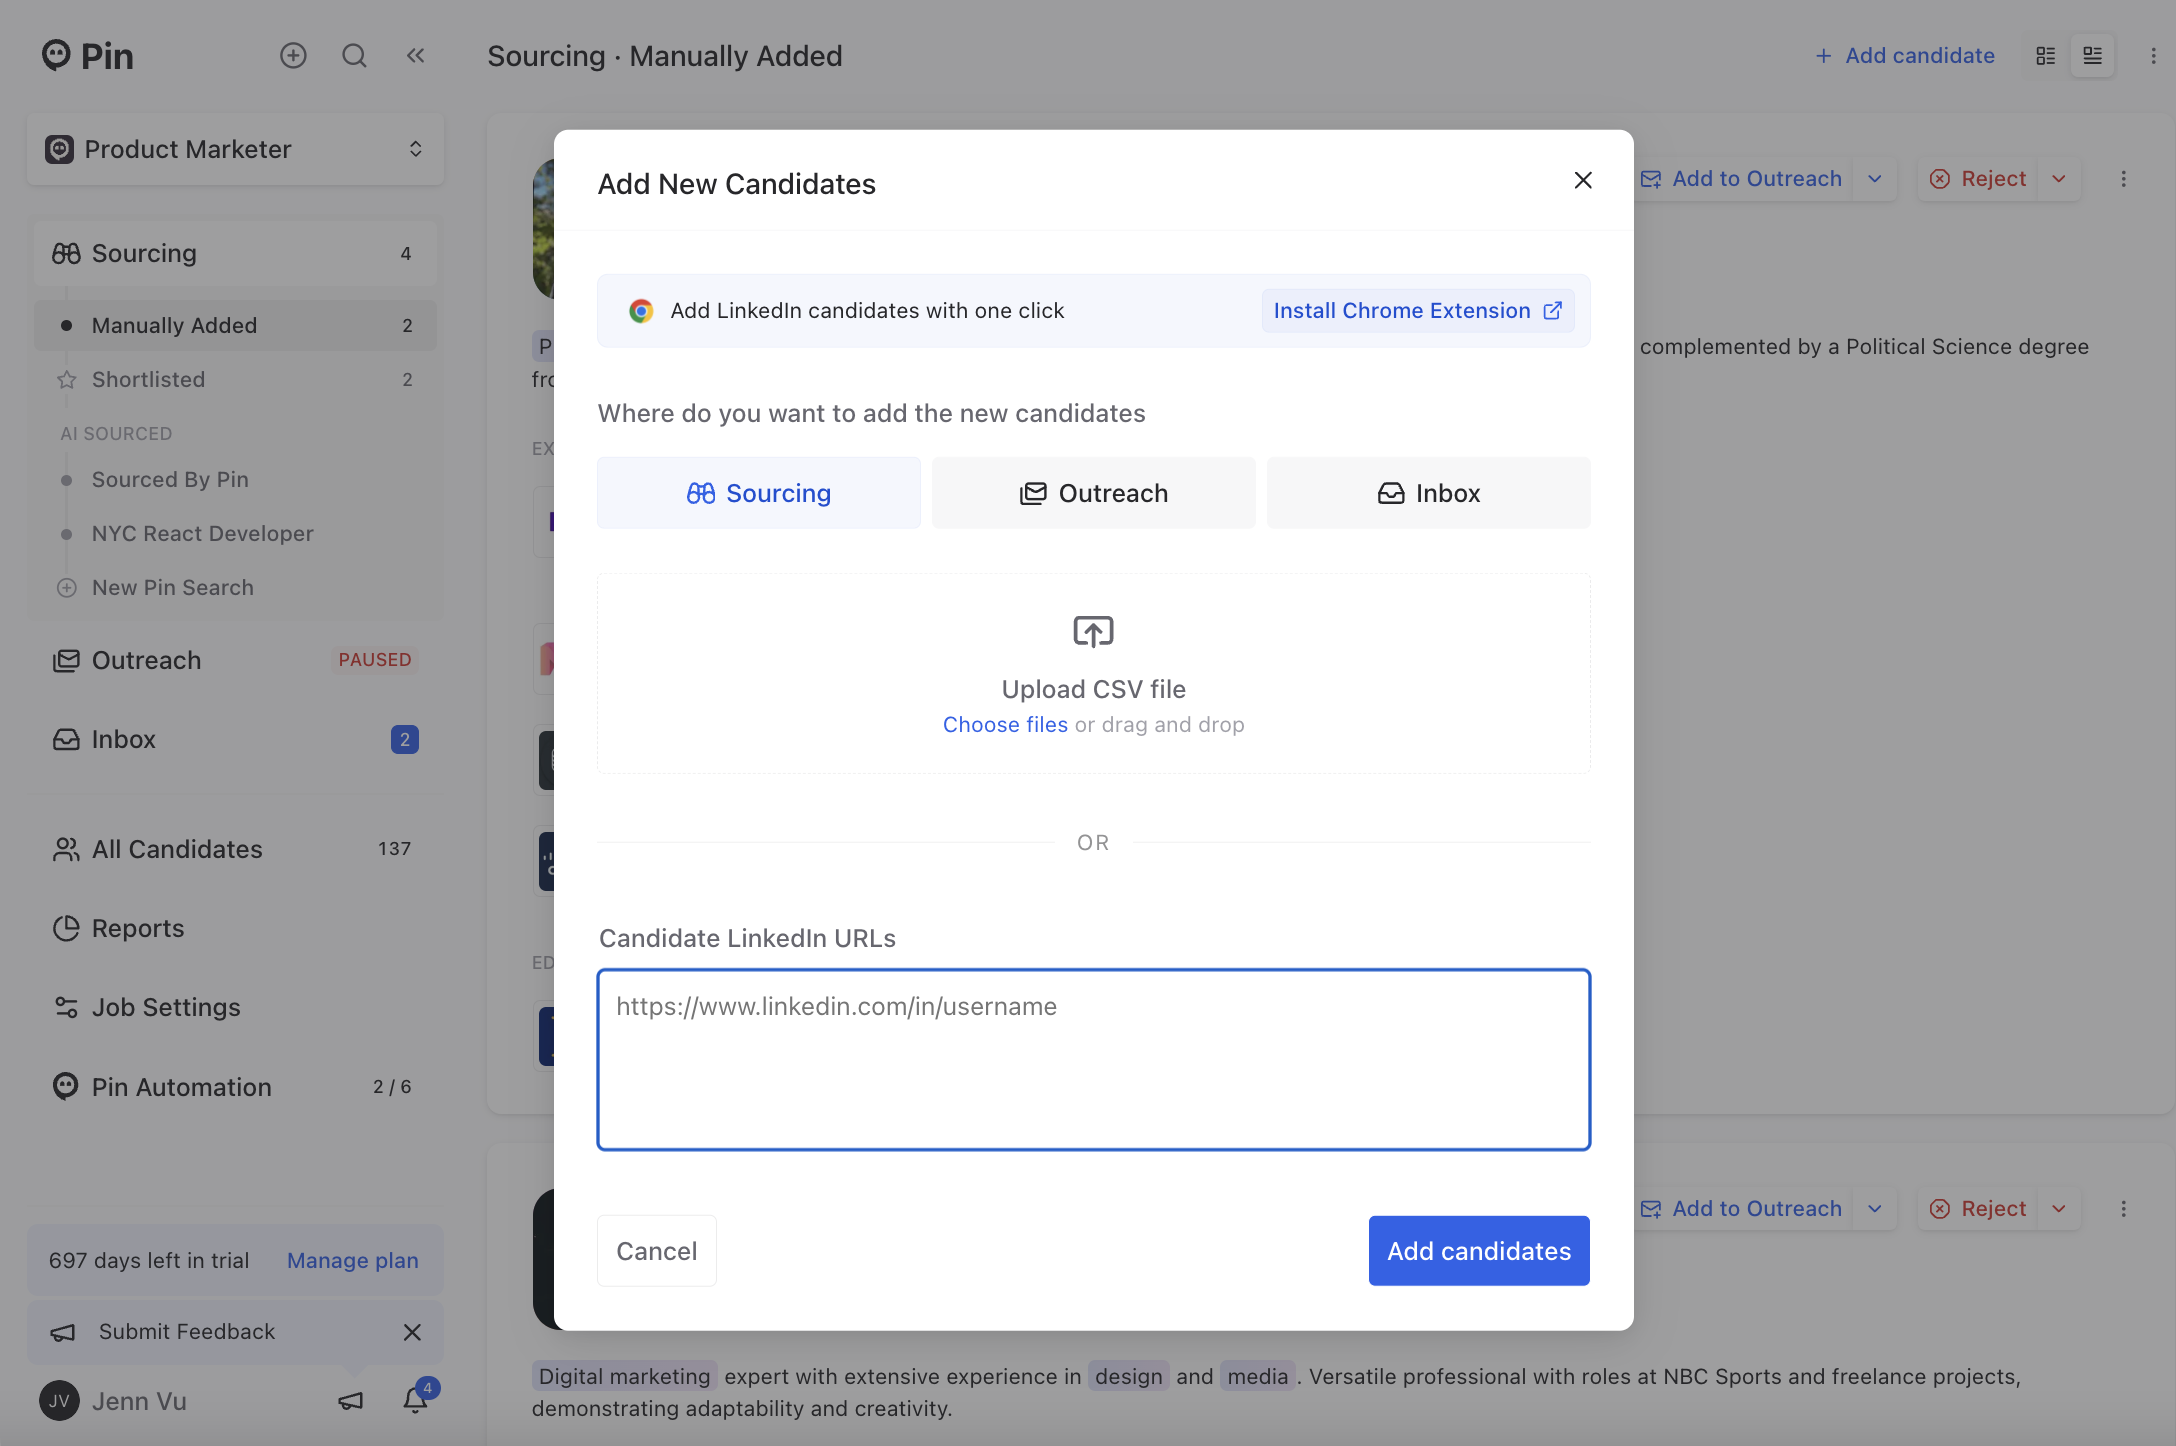Viewport: 2176px width, 1446px height.
Task: Collapse sidebar using double chevron icon
Action: point(416,56)
